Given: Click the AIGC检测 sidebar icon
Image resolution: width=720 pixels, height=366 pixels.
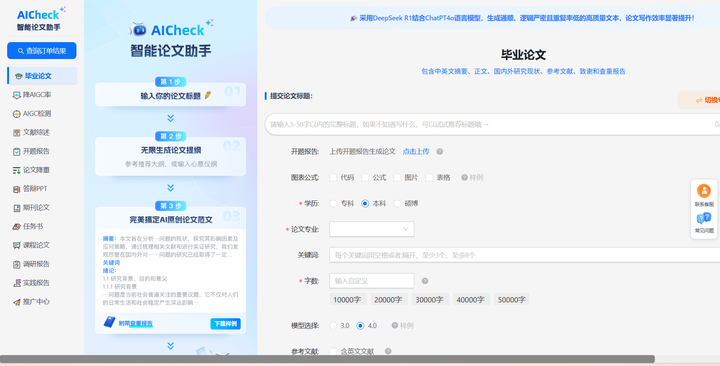Looking at the screenshot, I should [17, 113].
